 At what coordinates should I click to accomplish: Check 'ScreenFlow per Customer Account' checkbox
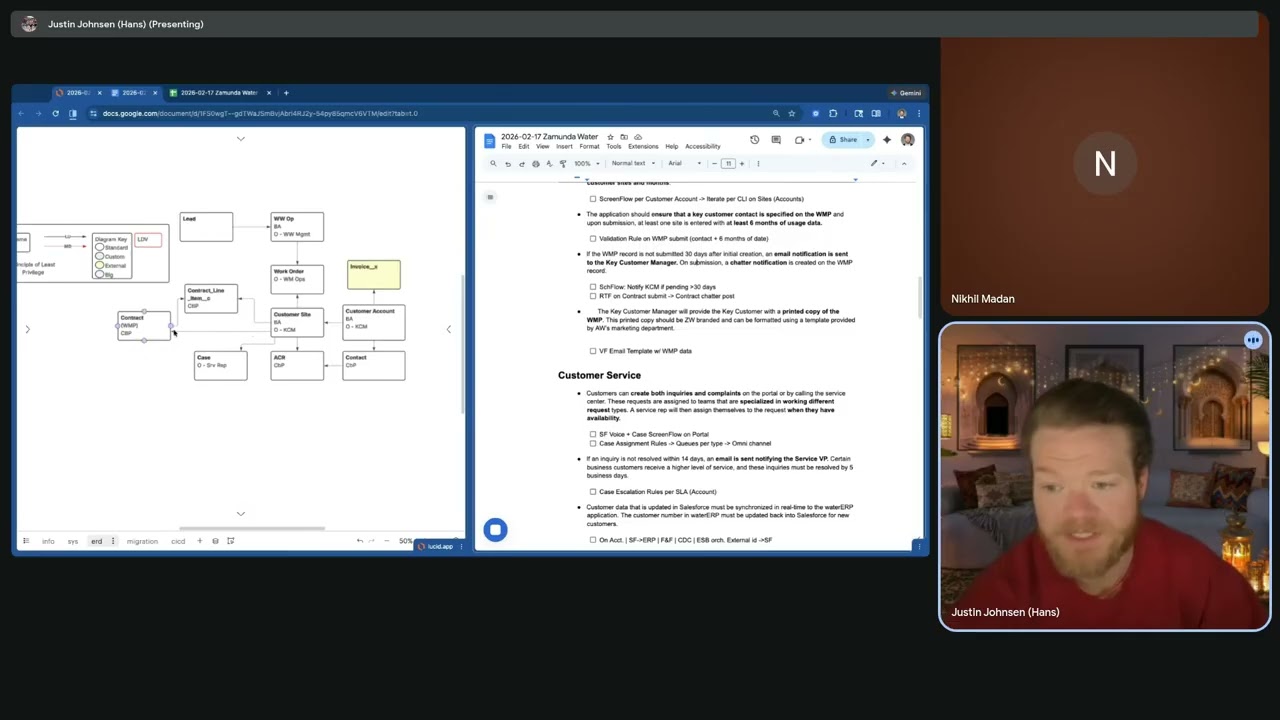pos(593,199)
